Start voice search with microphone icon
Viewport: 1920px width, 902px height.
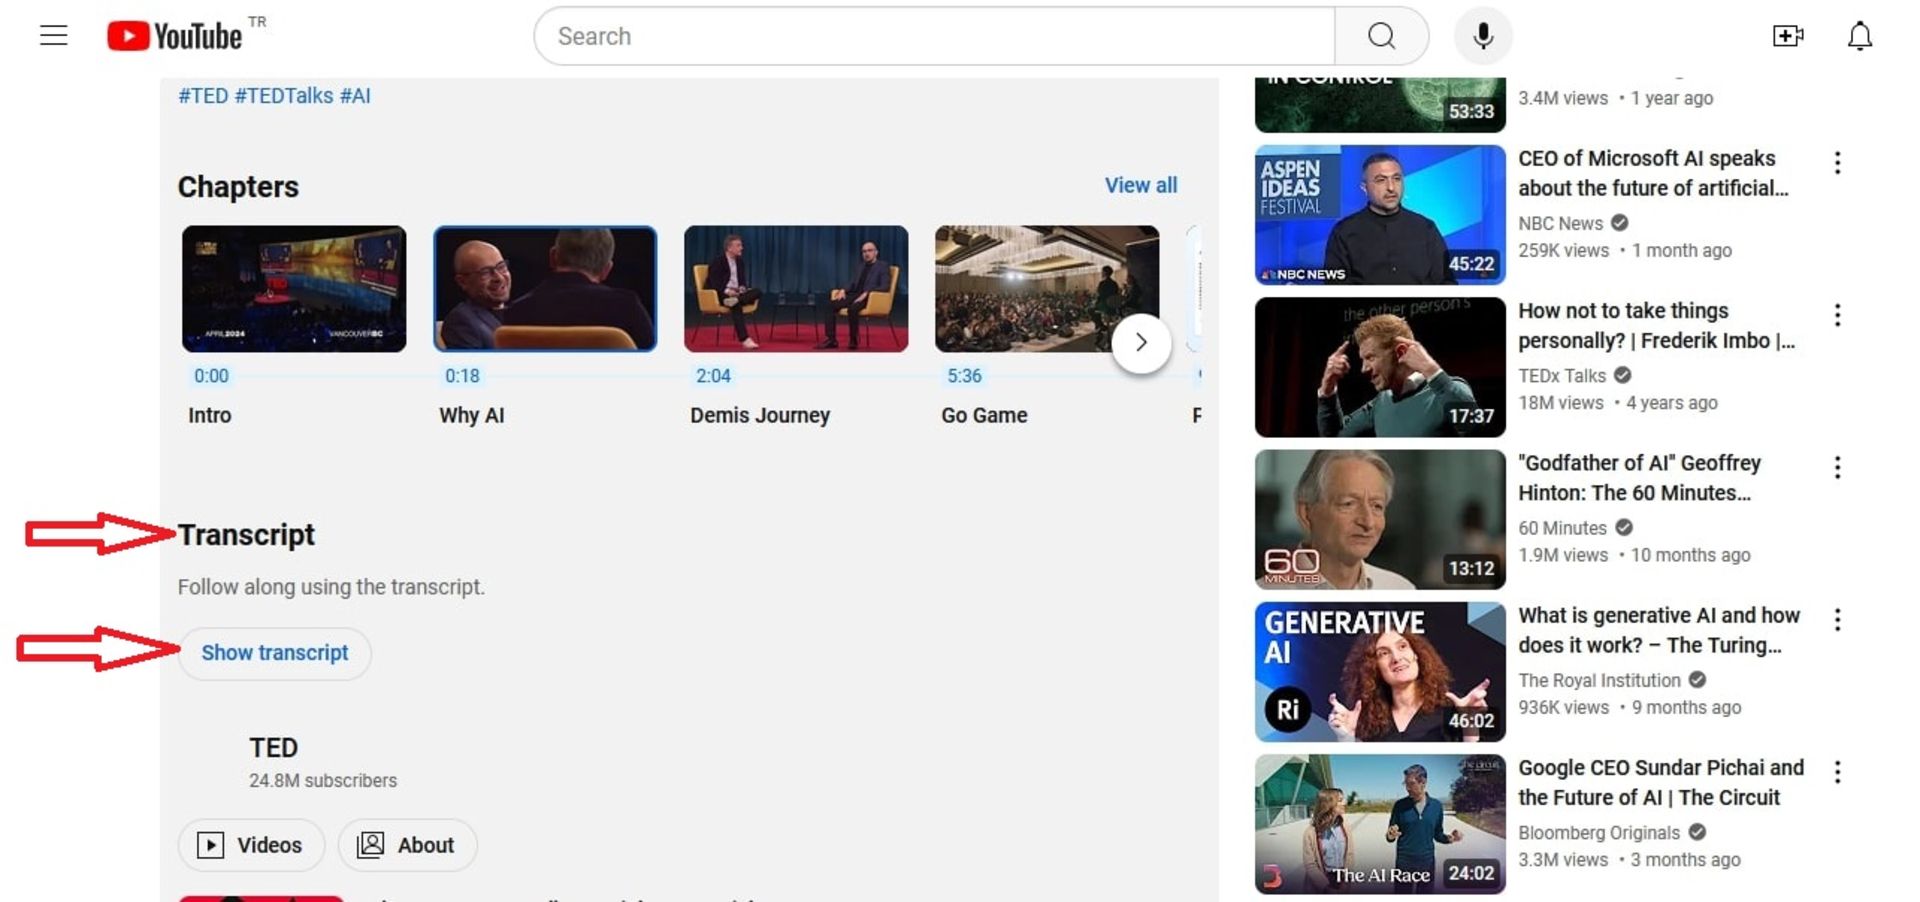[1483, 36]
